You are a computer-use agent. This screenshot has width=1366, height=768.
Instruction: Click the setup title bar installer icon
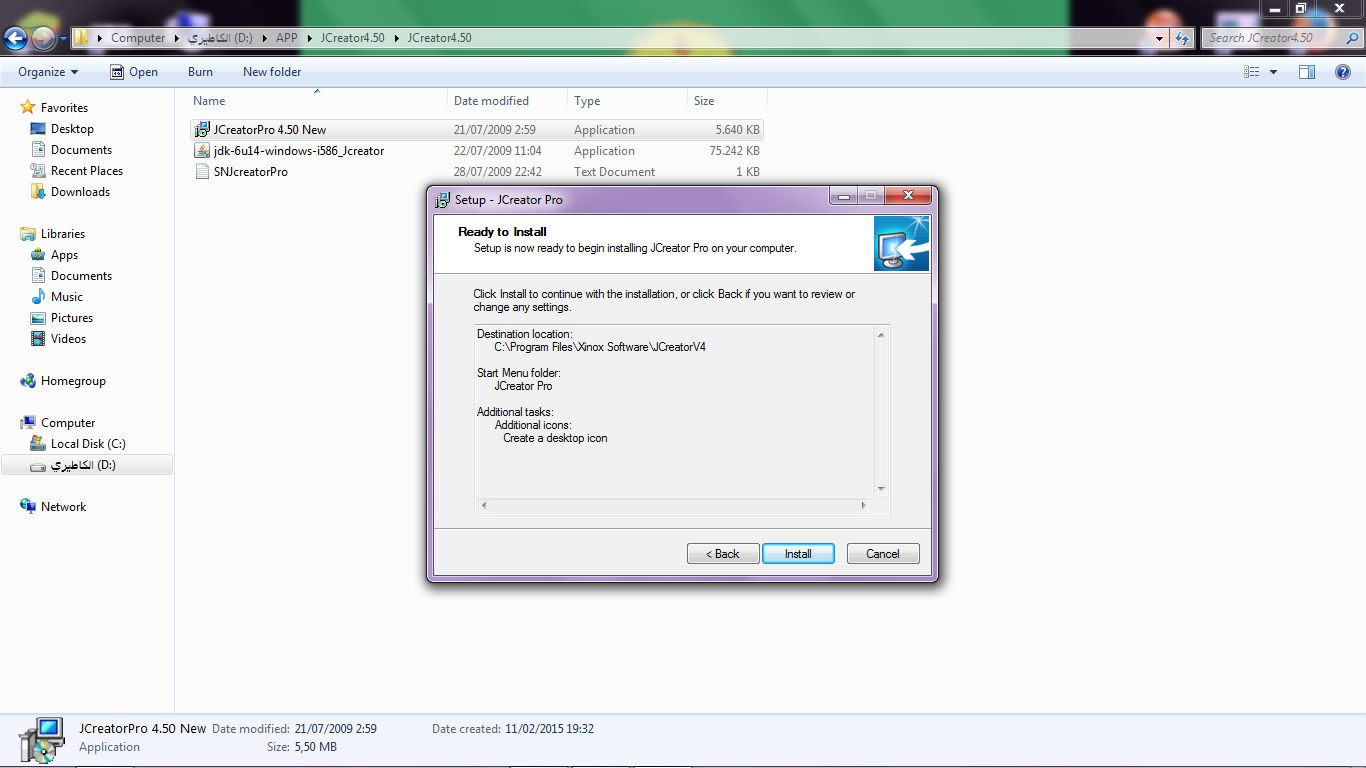click(443, 200)
